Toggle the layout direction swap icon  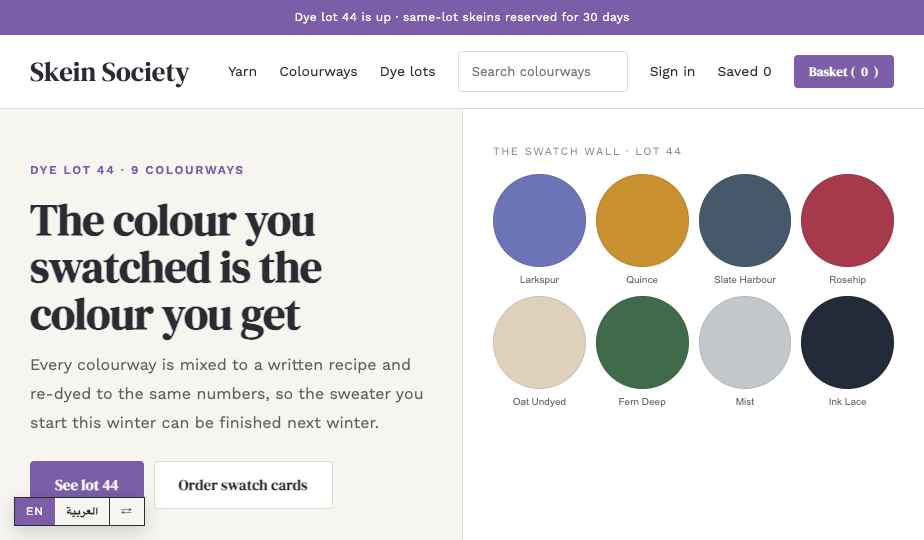(x=127, y=511)
